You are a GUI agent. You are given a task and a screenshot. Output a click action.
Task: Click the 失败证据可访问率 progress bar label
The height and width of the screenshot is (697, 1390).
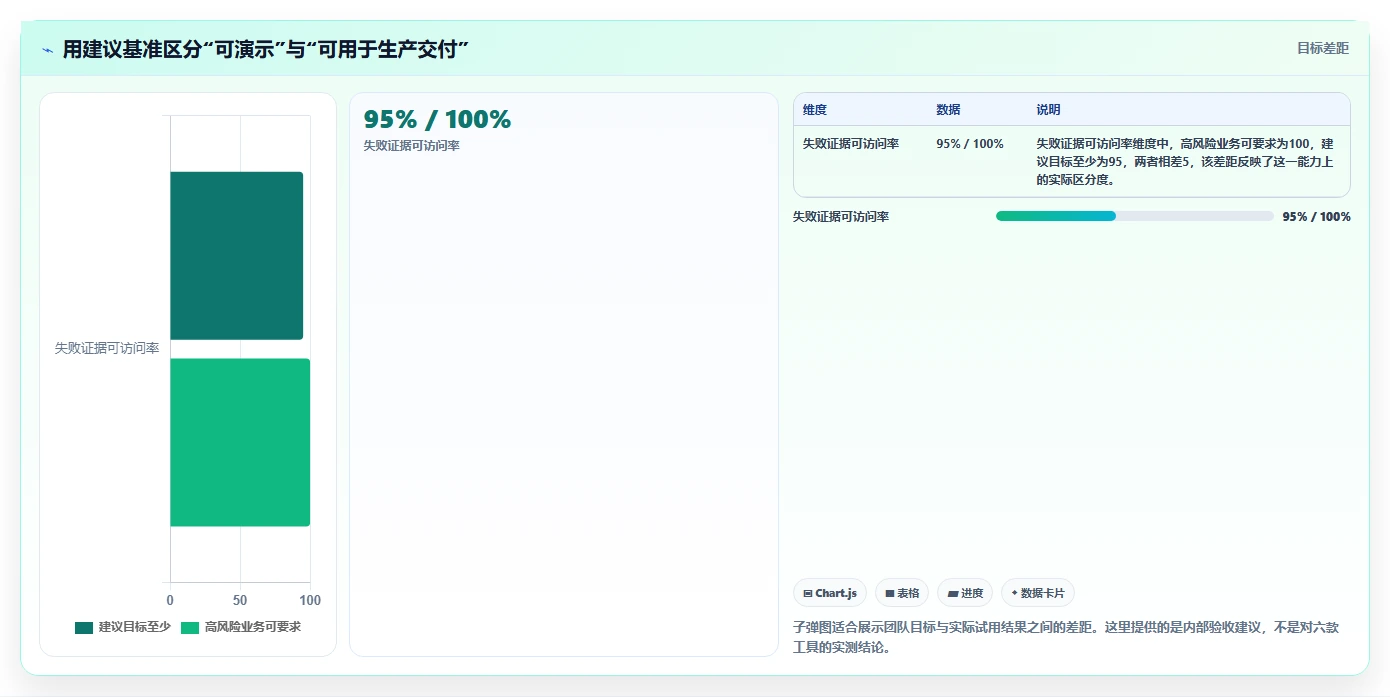tap(841, 217)
